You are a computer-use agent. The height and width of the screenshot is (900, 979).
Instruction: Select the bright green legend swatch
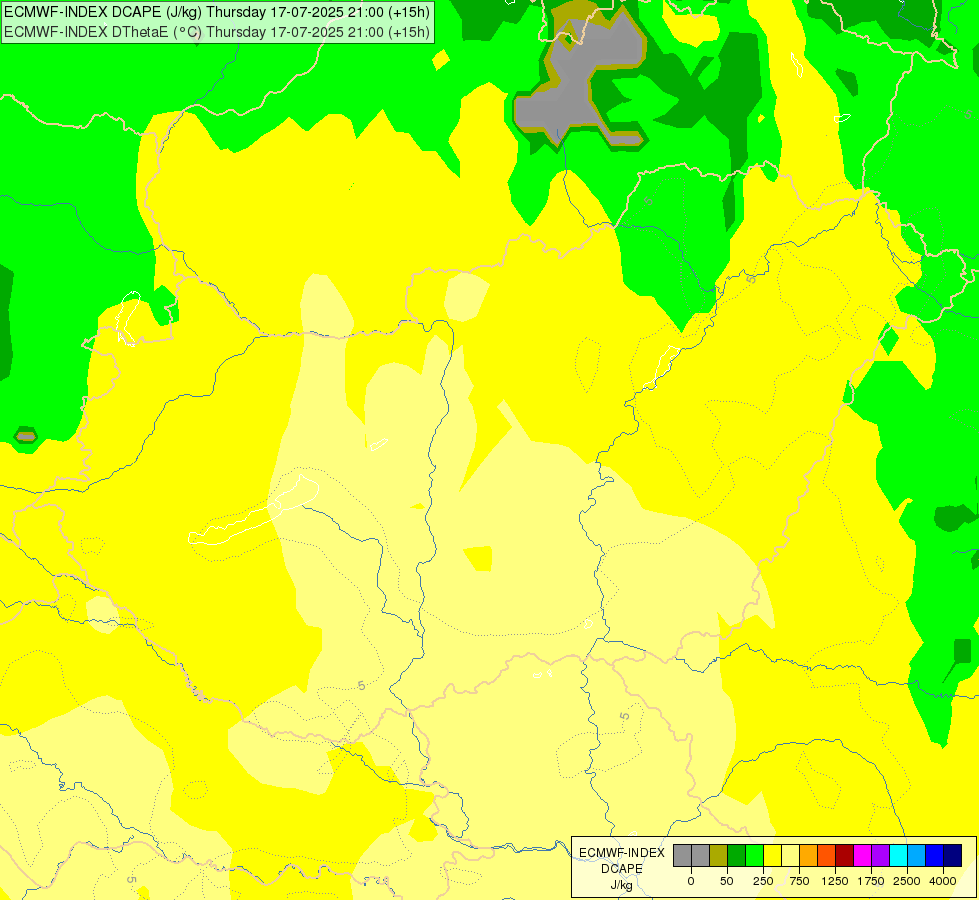click(754, 855)
